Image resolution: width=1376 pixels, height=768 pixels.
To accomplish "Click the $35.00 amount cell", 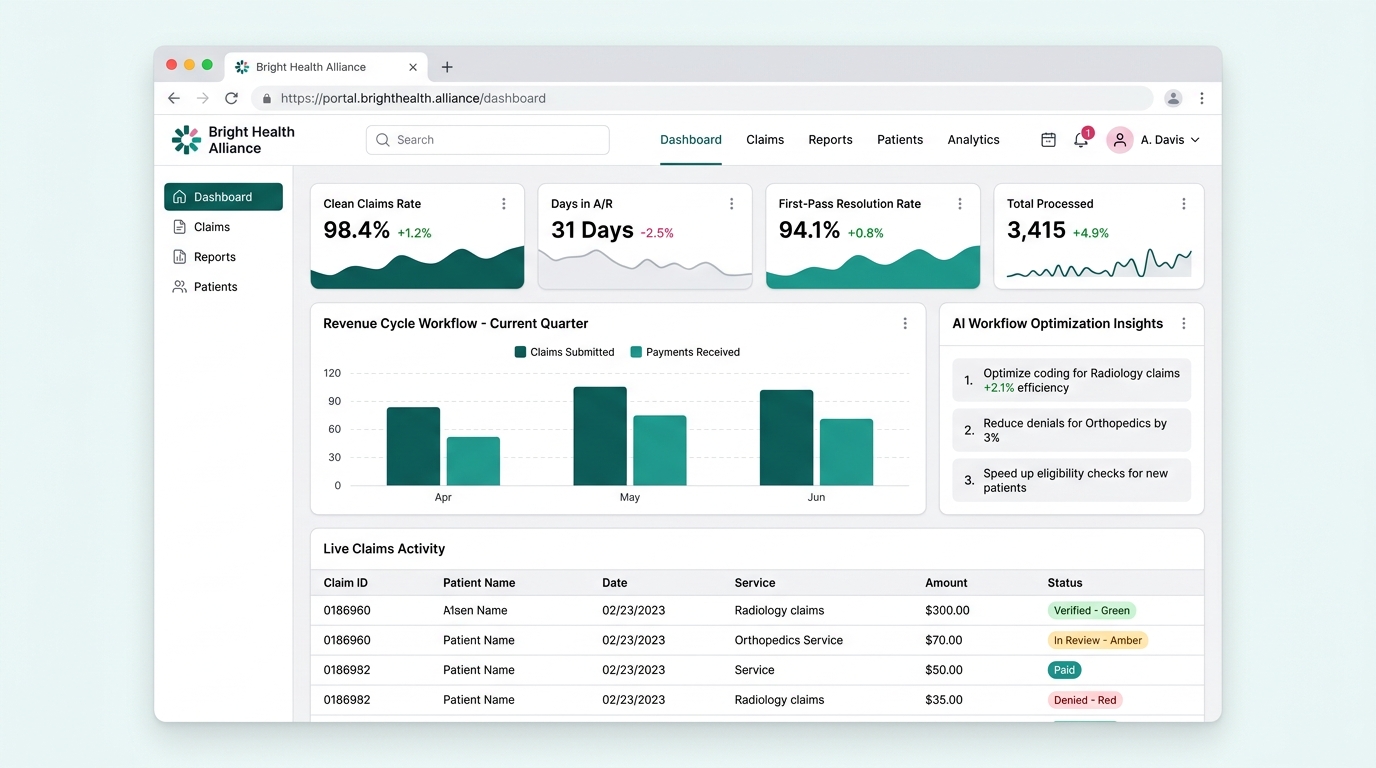I will [944, 700].
